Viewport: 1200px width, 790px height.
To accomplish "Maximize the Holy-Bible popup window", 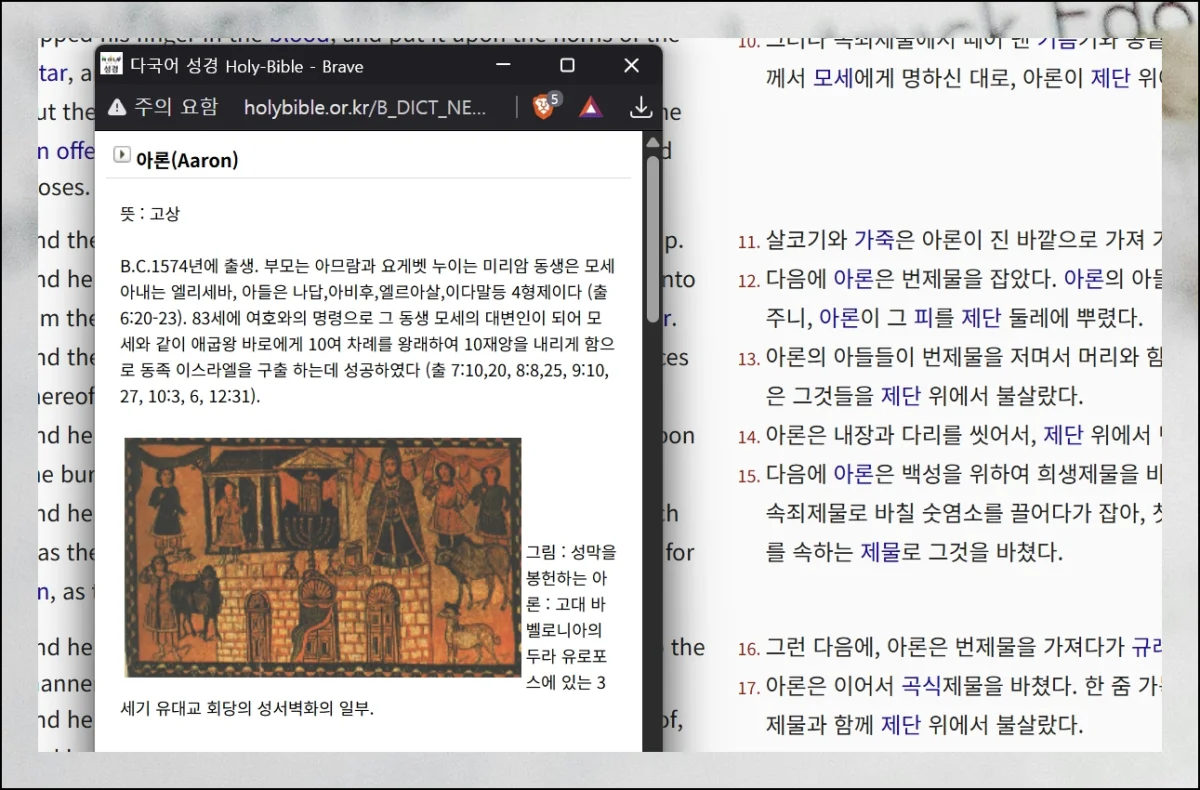I will coord(567,65).
